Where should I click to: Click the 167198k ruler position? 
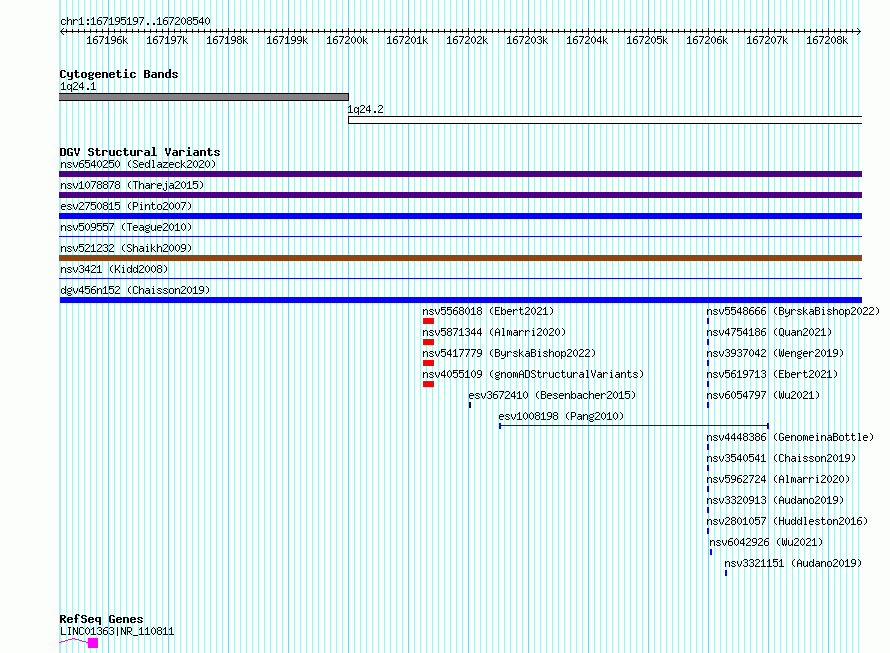click(227, 40)
